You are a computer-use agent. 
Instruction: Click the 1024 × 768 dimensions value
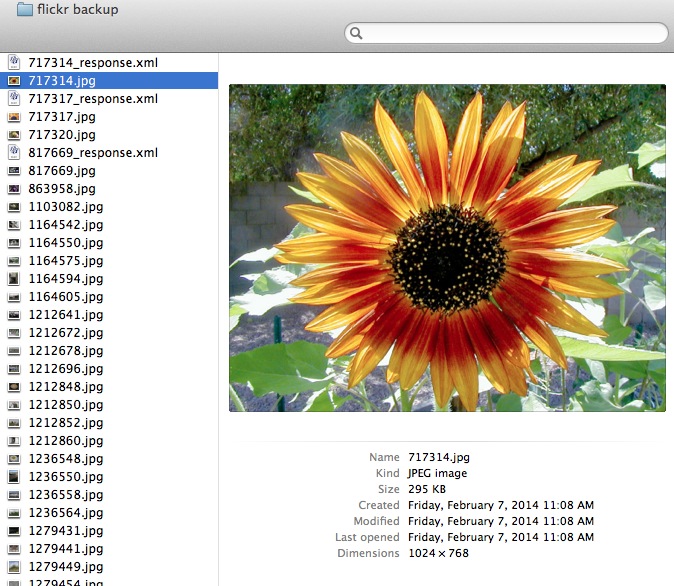click(438, 553)
